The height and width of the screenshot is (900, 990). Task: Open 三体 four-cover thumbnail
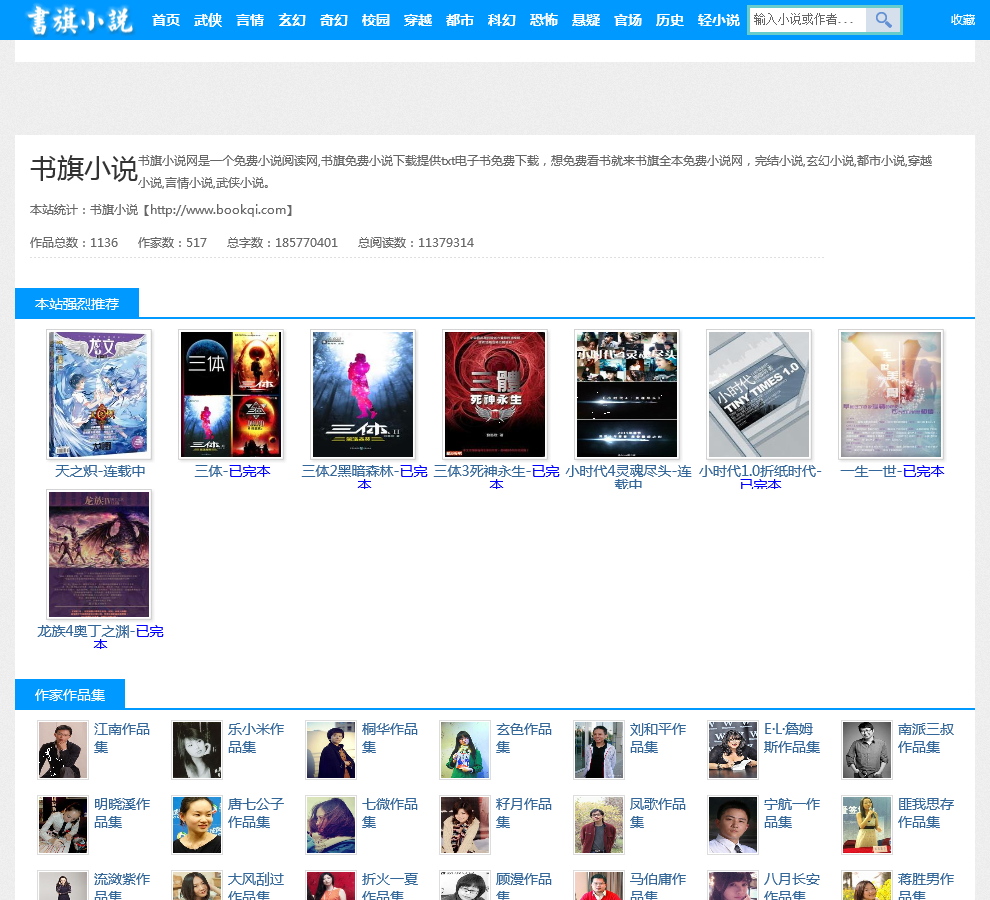[x=231, y=393]
